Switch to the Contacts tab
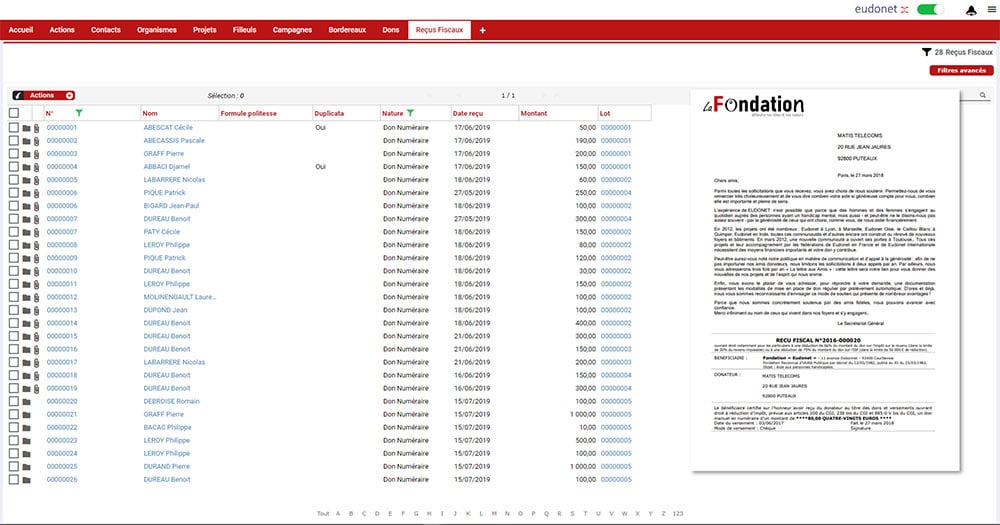Screen dimensions: 1000x525 click(106, 30)
